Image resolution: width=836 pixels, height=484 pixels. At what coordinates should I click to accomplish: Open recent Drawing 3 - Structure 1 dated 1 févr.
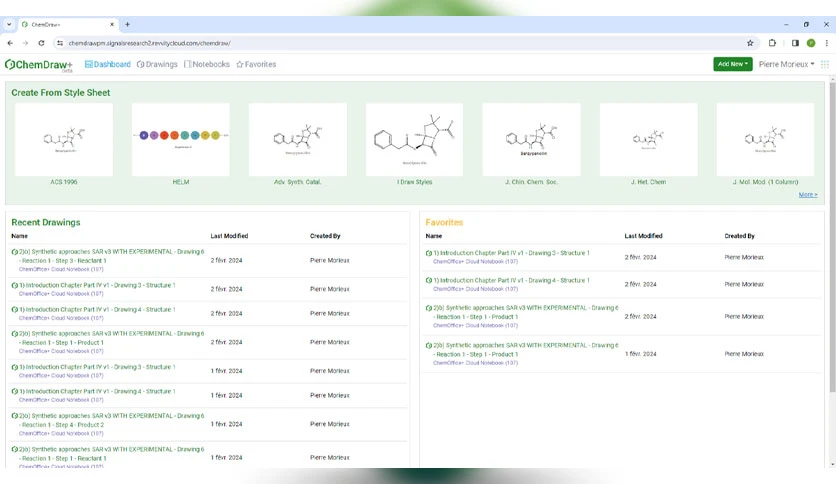97,367
